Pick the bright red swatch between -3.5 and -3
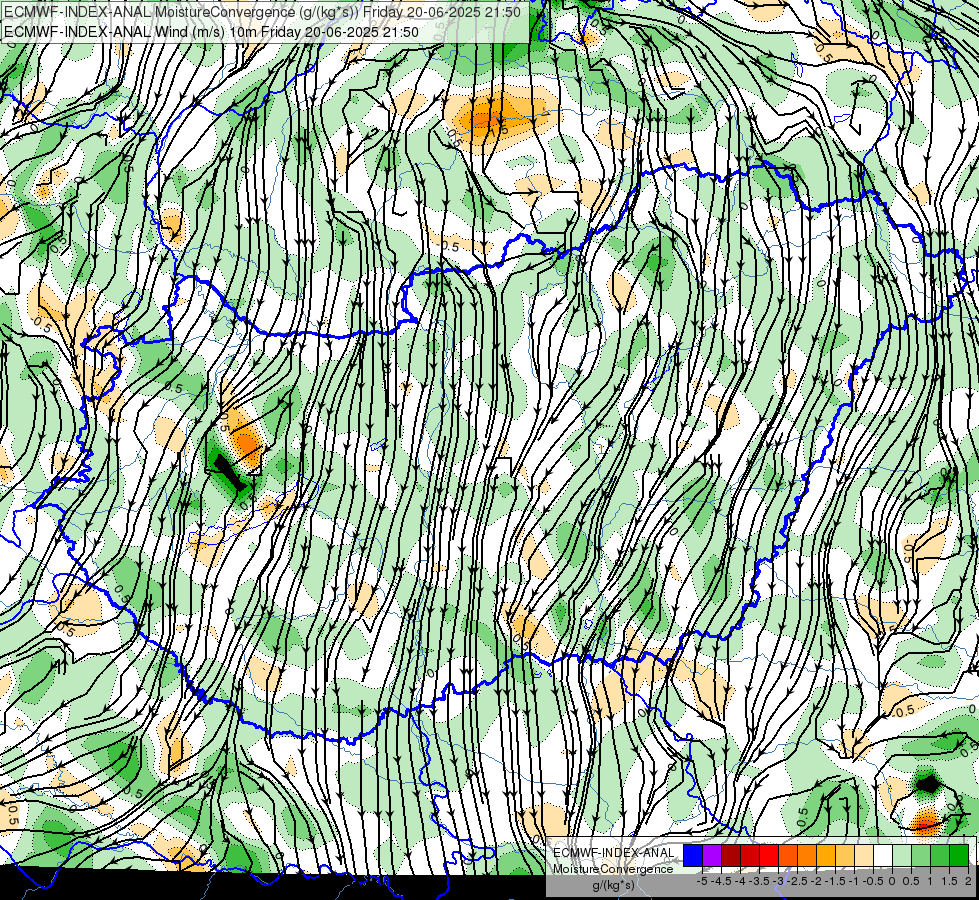The height and width of the screenshot is (900, 979). click(x=769, y=856)
